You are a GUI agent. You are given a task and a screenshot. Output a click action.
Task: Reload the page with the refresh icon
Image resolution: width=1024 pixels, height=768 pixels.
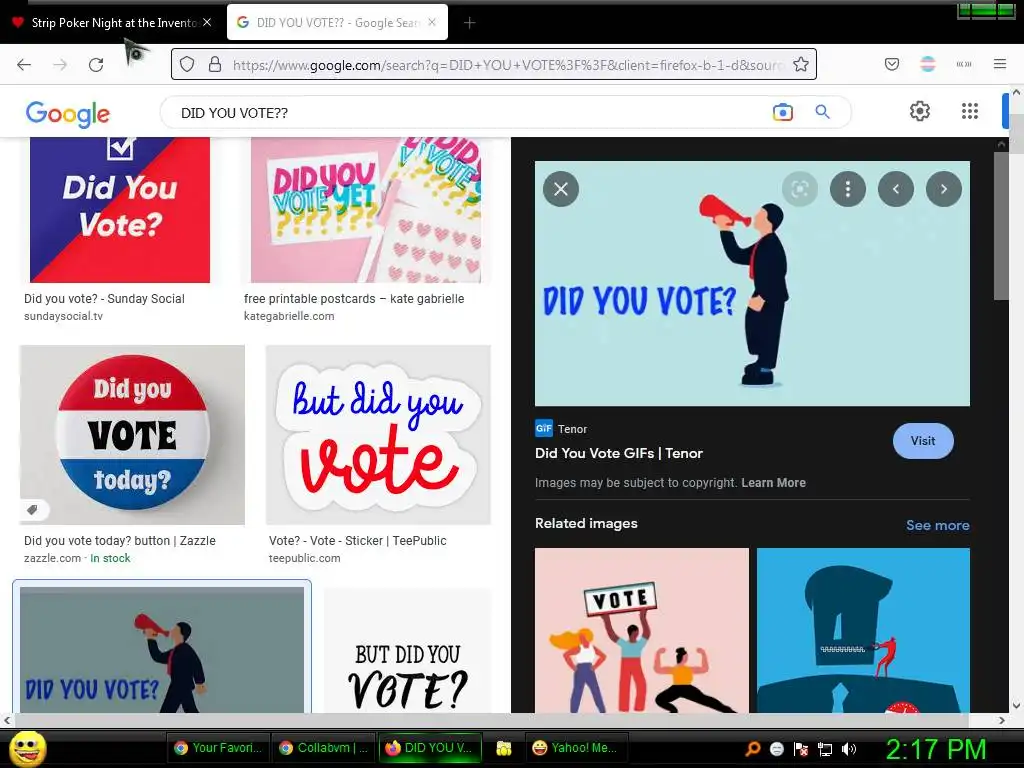tap(96, 65)
